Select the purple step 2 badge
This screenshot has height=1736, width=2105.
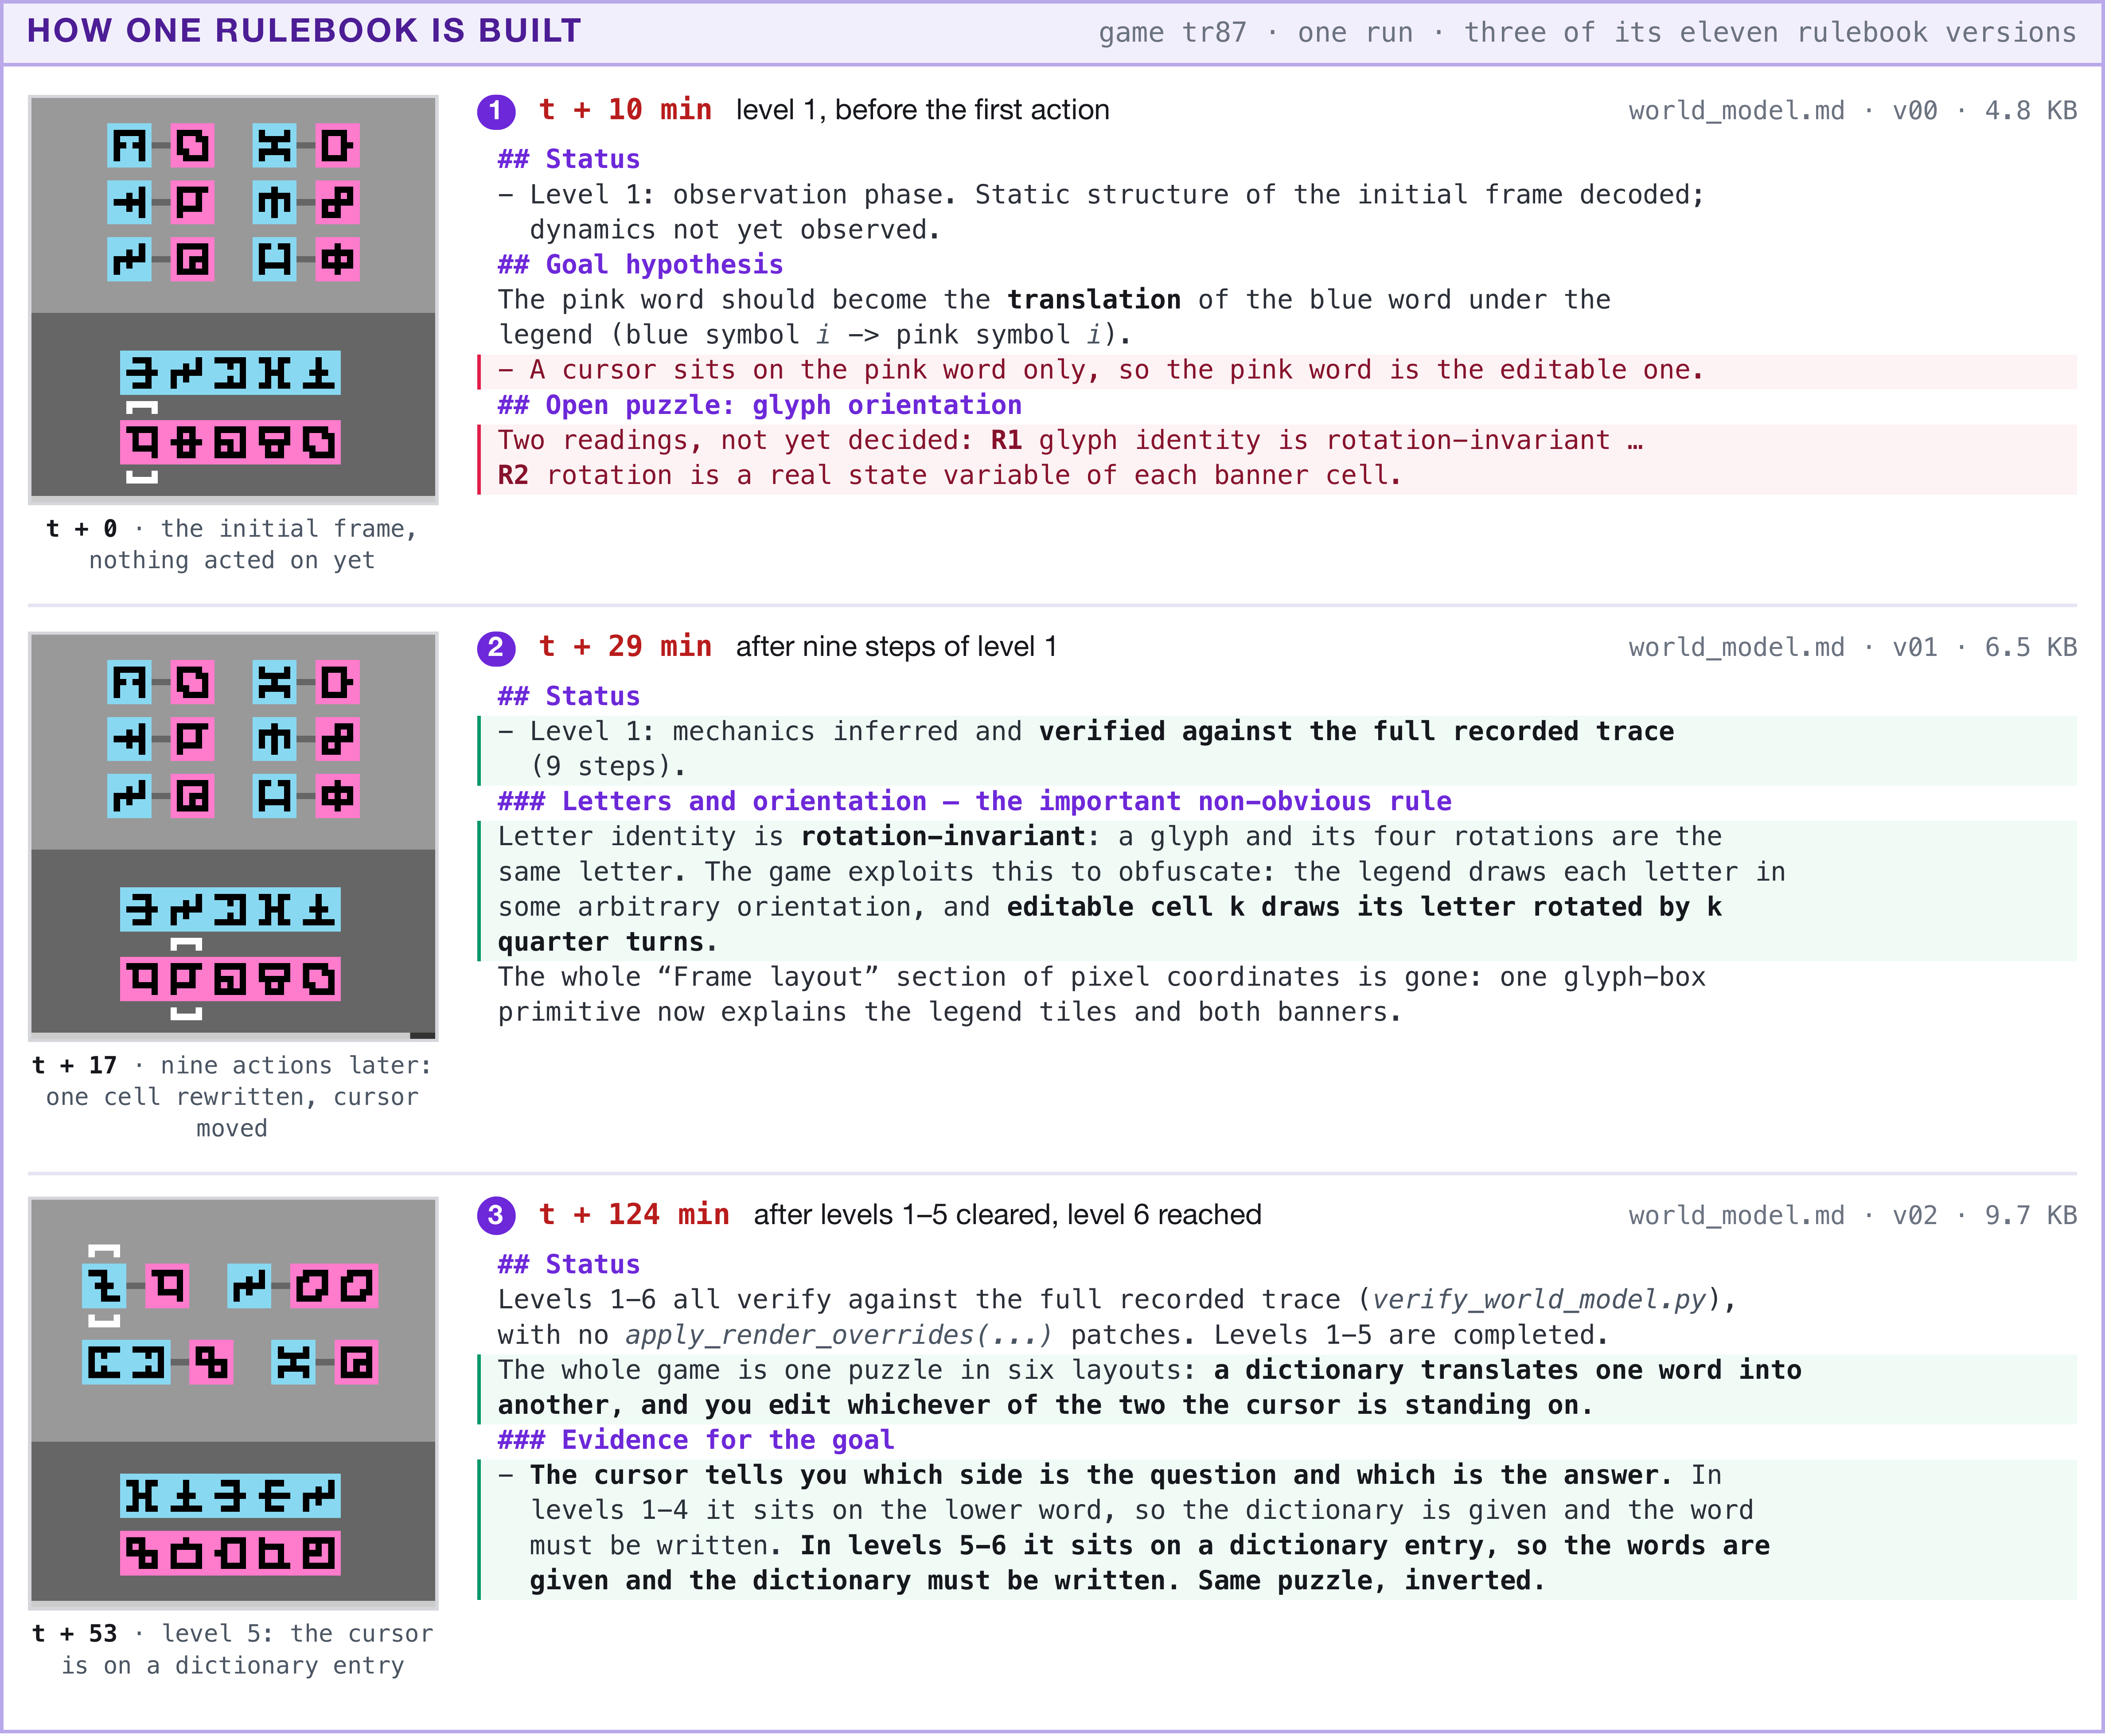(496, 648)
